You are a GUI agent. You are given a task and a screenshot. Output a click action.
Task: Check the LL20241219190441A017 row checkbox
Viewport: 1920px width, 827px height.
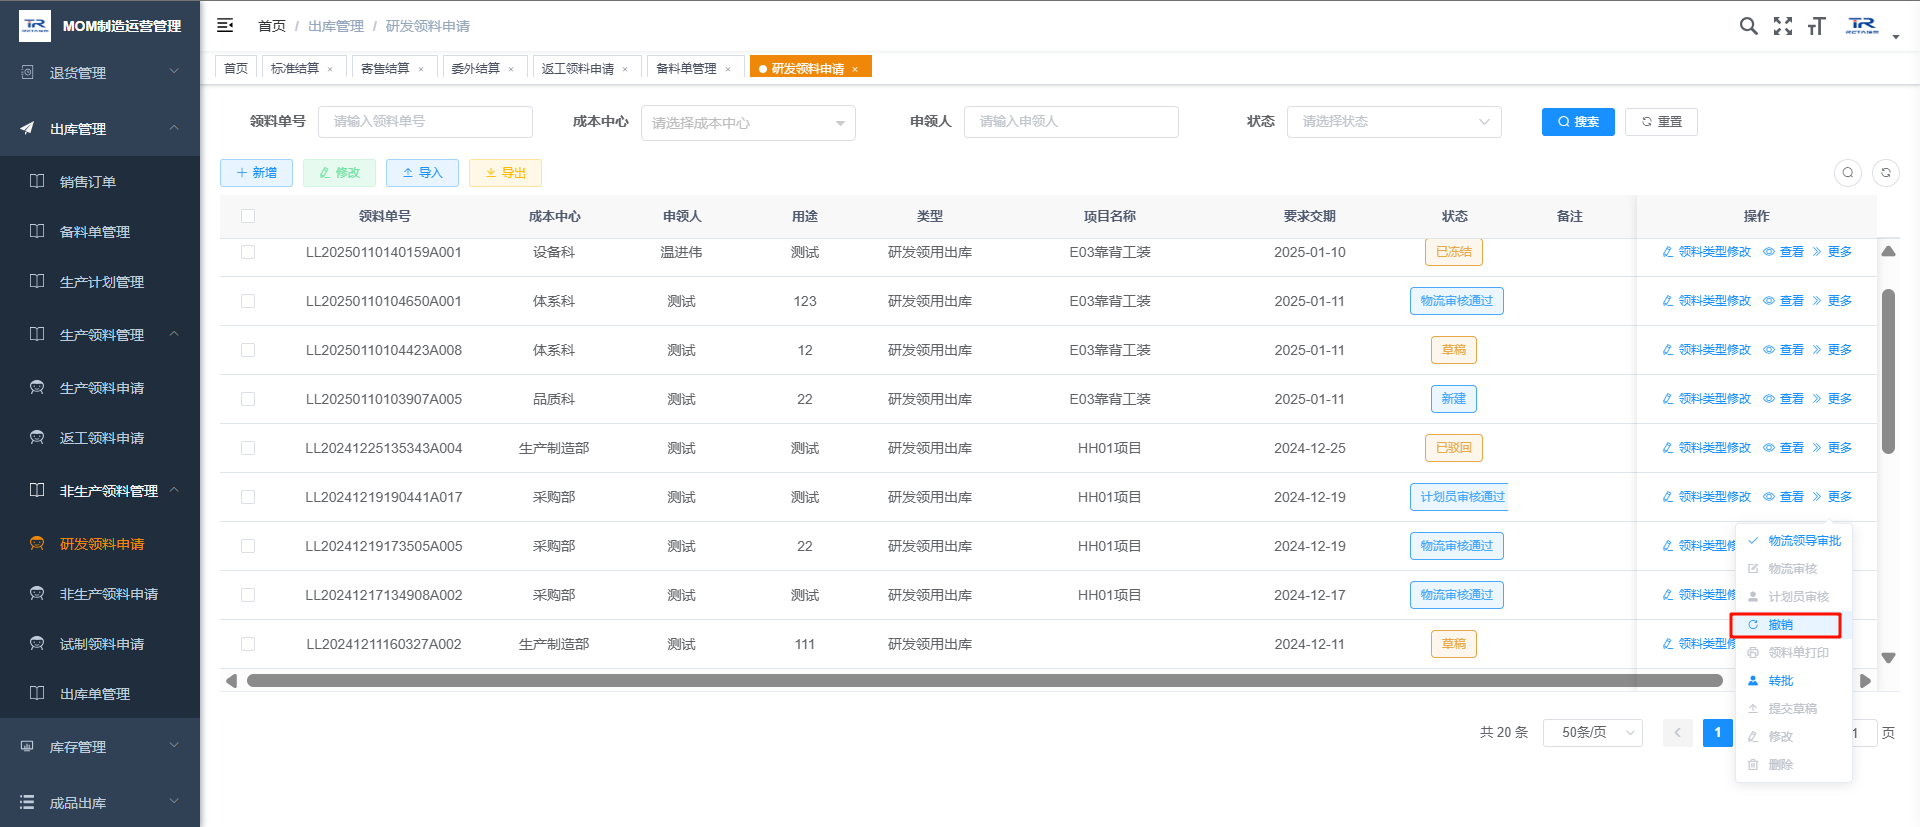coord(248,497)
